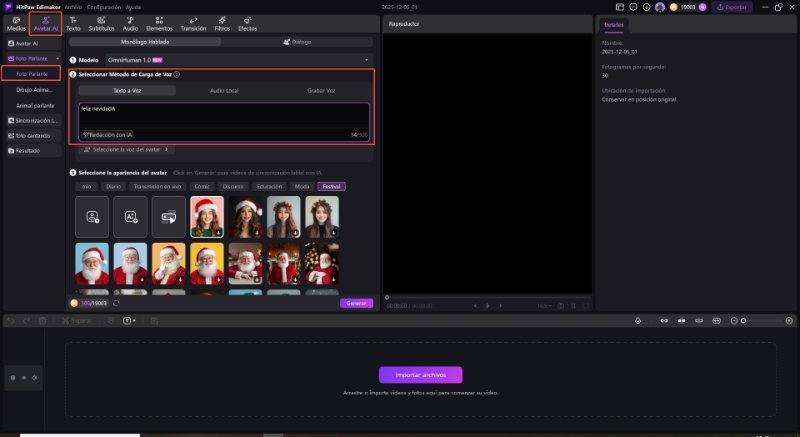
Task: Open the Ayuda menu
Action: coord(133,7)
